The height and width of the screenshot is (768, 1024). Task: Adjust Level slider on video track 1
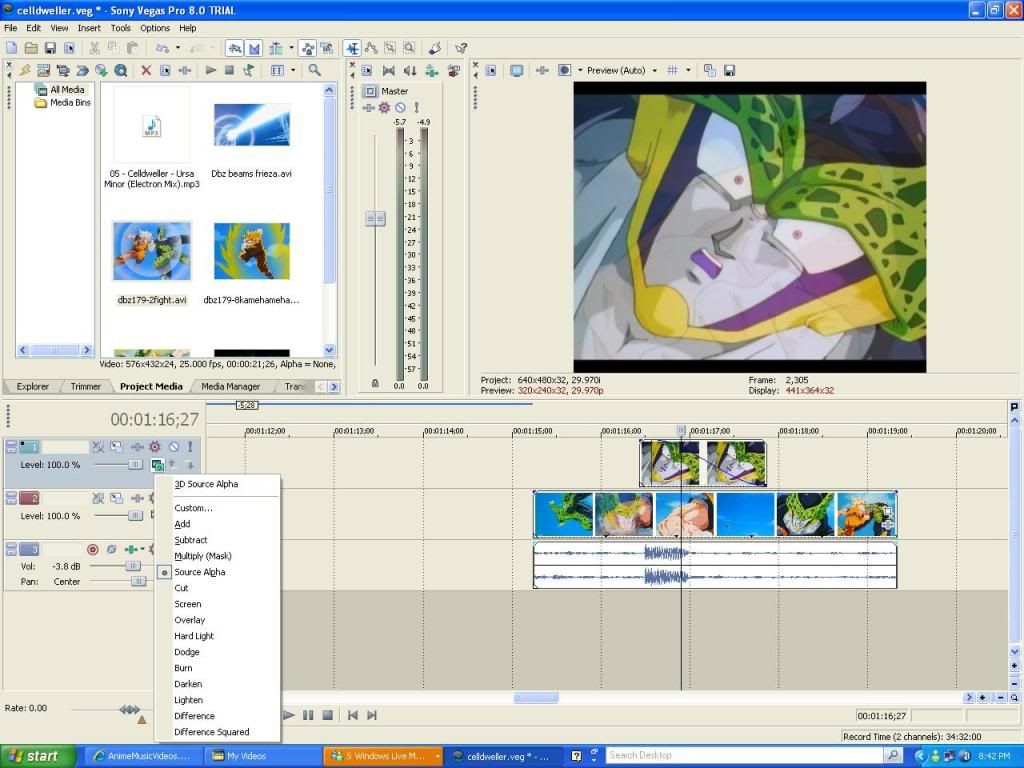[135, 464]
